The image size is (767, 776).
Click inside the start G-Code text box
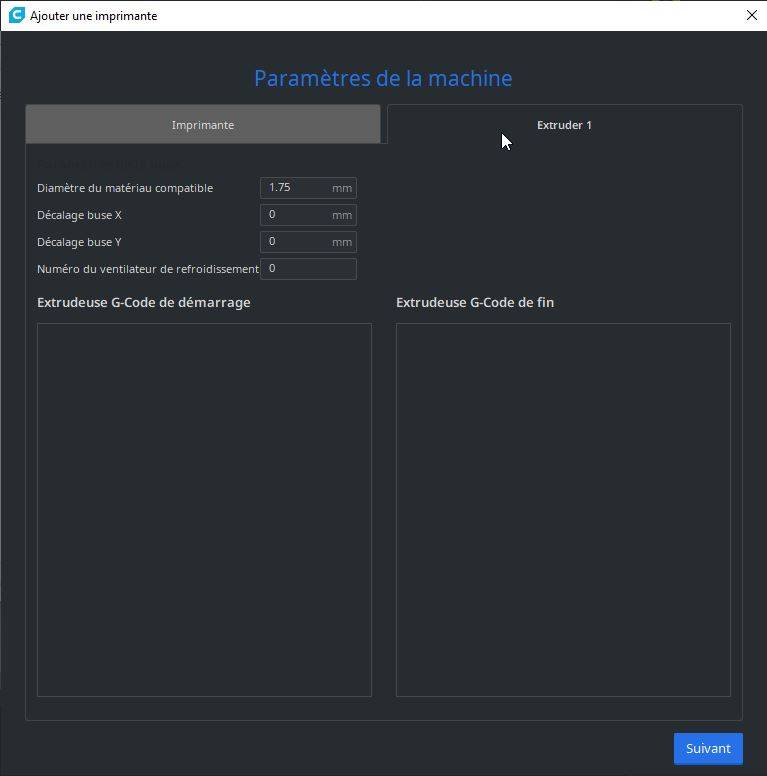tap(204, 510)
